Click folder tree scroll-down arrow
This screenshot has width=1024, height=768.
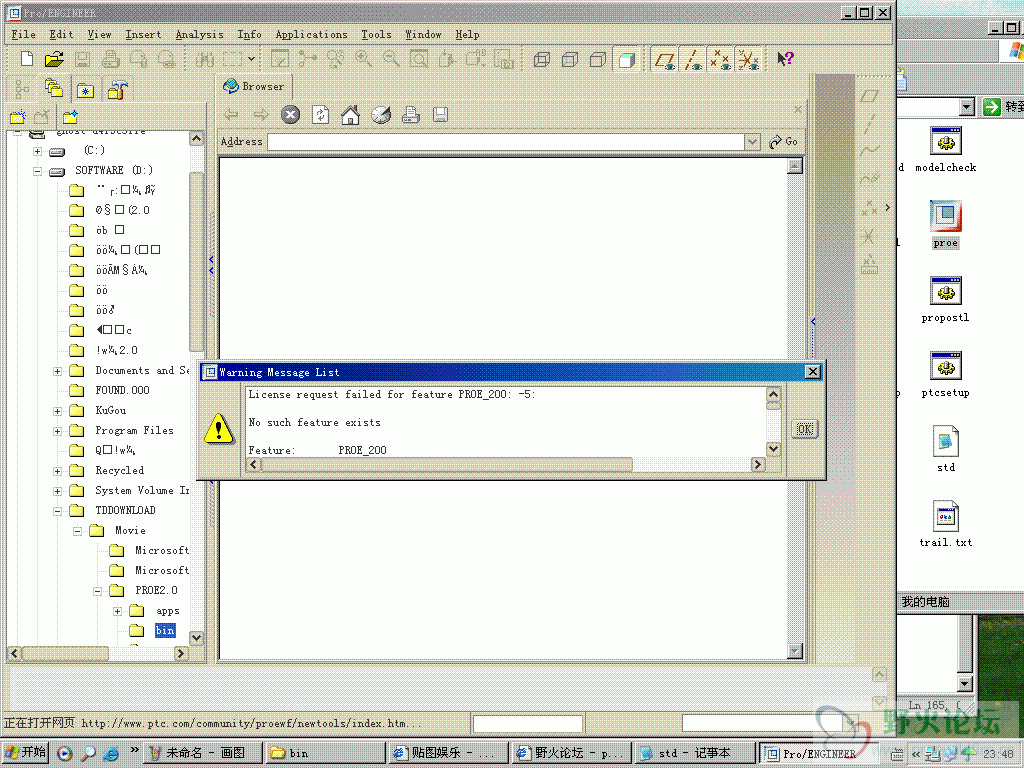click(196, 638)
